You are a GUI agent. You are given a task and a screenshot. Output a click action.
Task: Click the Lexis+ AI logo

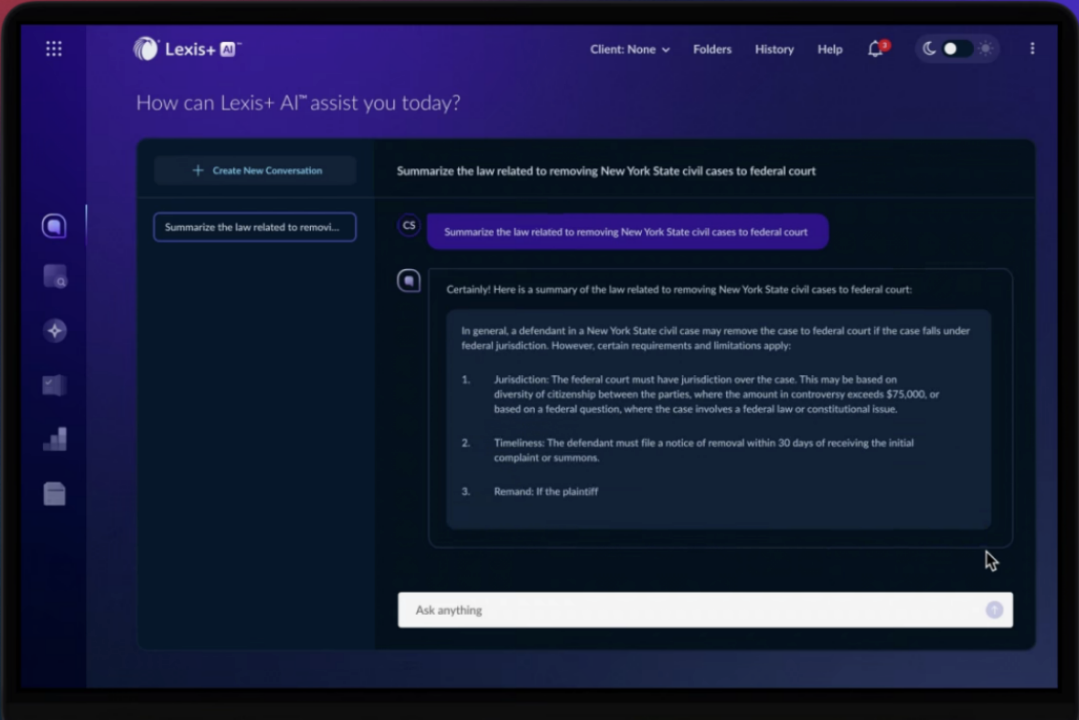[187, 49]
